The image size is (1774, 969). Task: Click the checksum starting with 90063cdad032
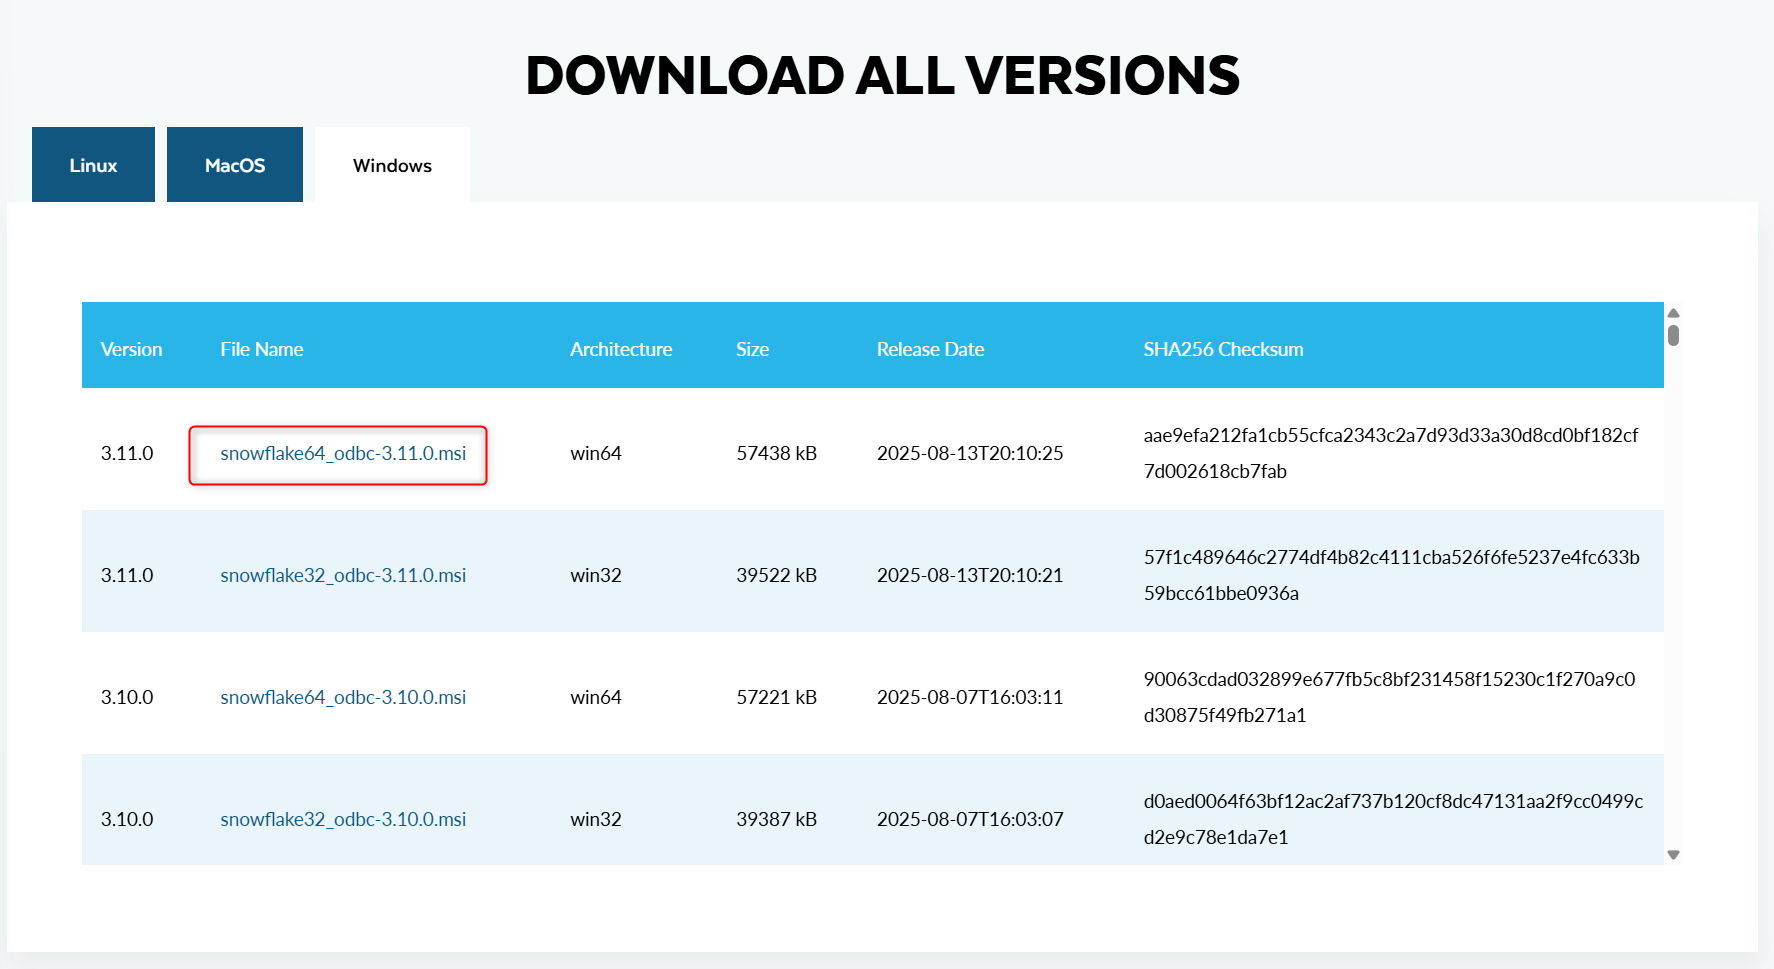1389,697
